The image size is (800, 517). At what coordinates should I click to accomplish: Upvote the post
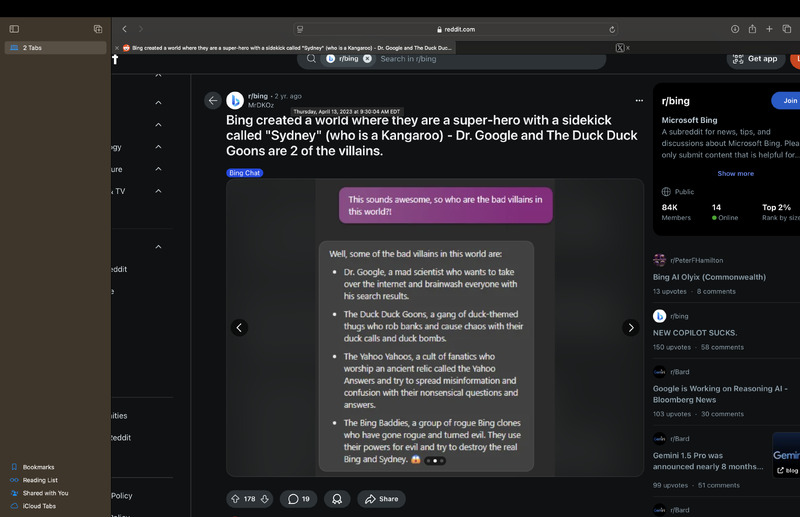tap(235, 499)
